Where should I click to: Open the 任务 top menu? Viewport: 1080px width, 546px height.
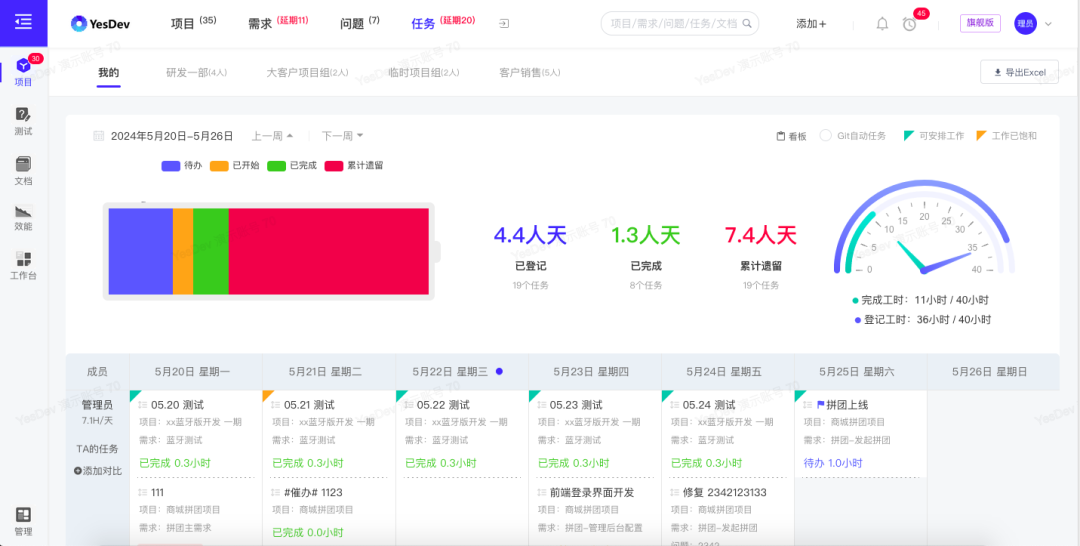click(443, 23)
